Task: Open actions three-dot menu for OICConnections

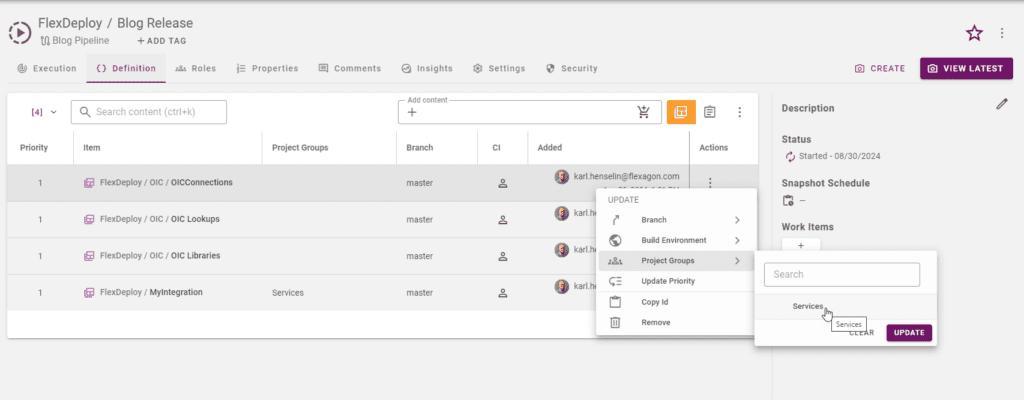Action: click(711, 183)
